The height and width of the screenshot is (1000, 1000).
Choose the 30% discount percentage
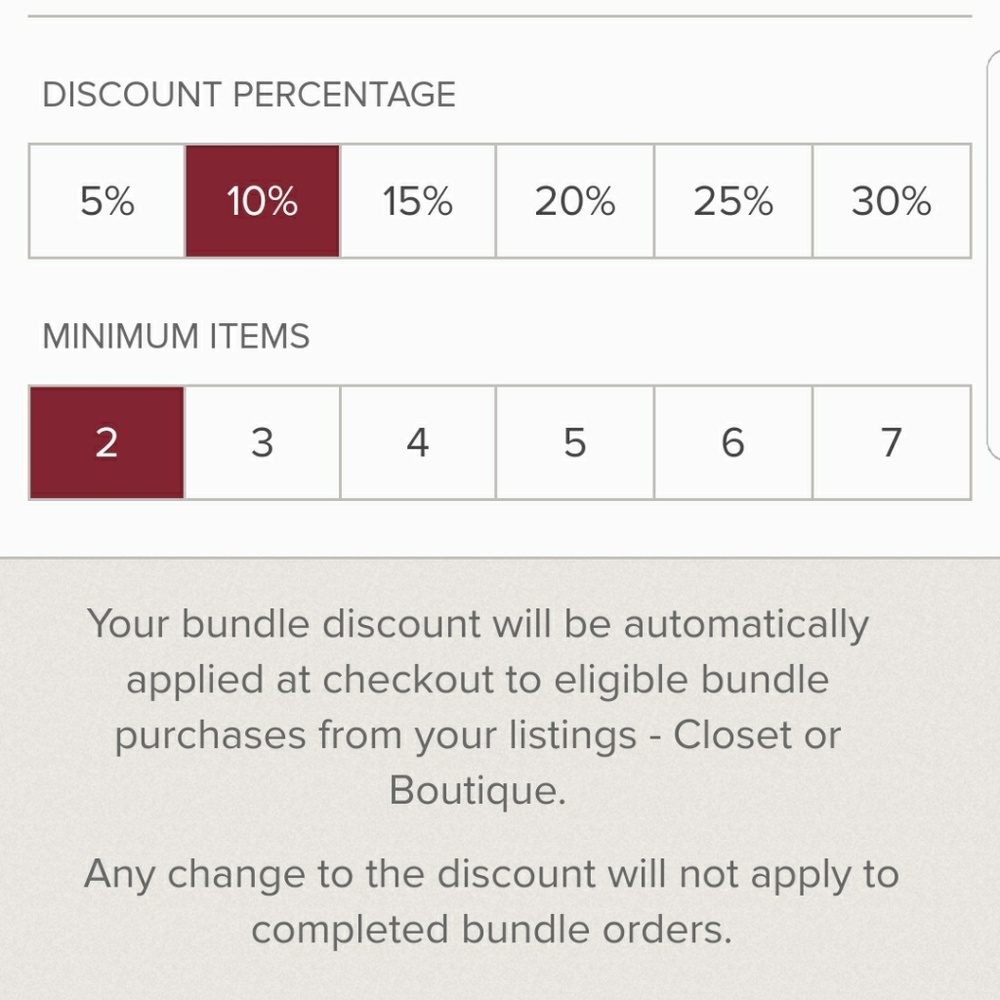pos(891,201)
